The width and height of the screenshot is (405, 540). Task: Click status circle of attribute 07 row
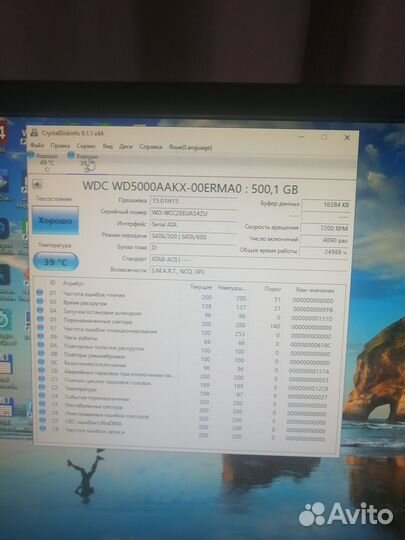click(41, 327)
